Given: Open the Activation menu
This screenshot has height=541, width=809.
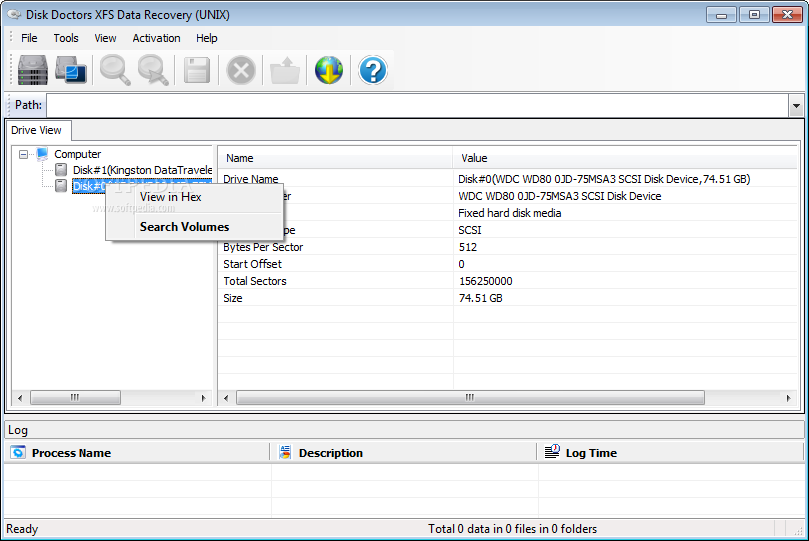Looking at the screenshot, I should coord(156,38).
